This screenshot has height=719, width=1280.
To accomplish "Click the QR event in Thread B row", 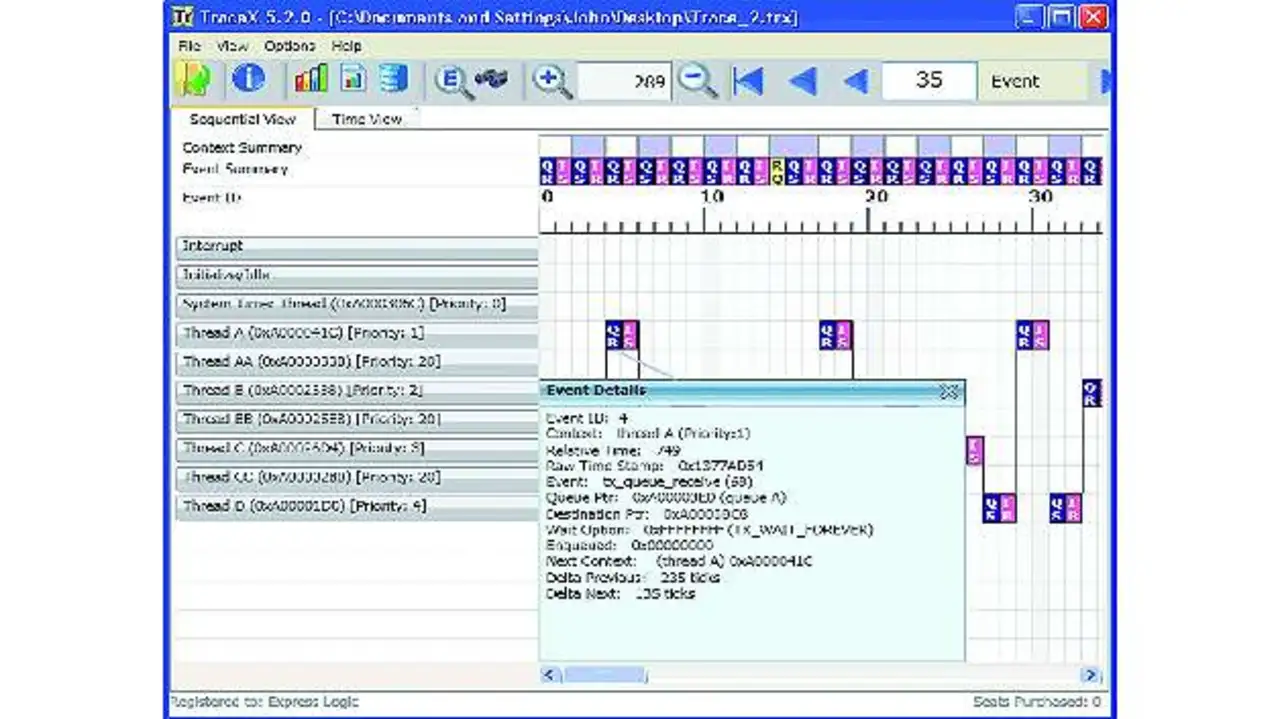I will coord(1091,392).
